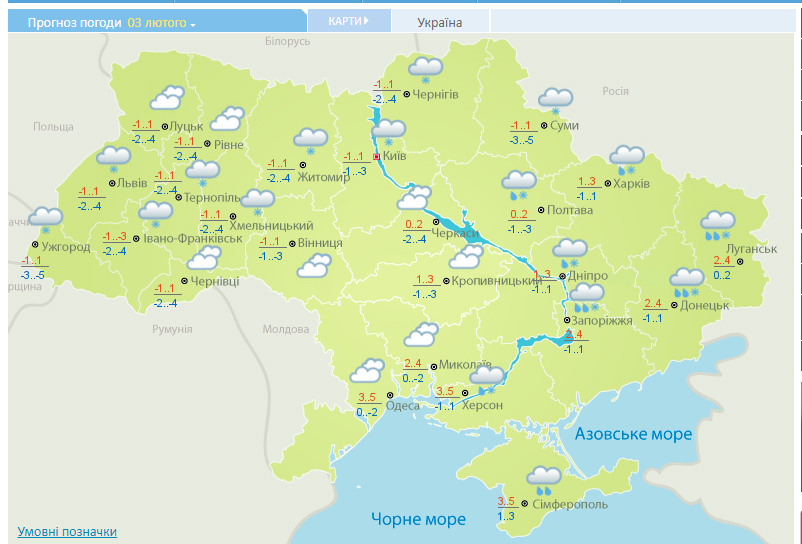Click the sleet cloud icon above Дніпро
This screenshot has height=544, width=802.
tap(570, 254)
